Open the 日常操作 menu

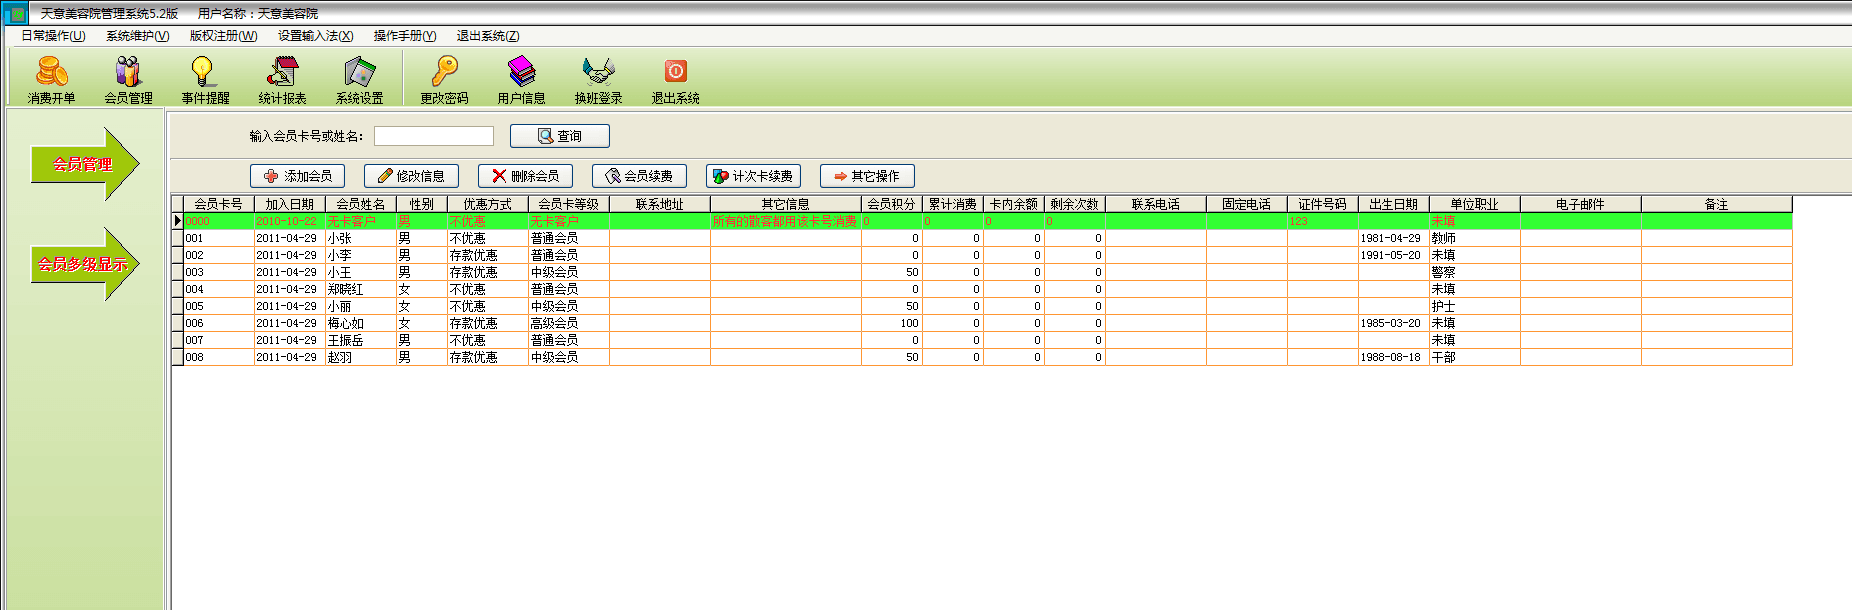tap(53, 36)
